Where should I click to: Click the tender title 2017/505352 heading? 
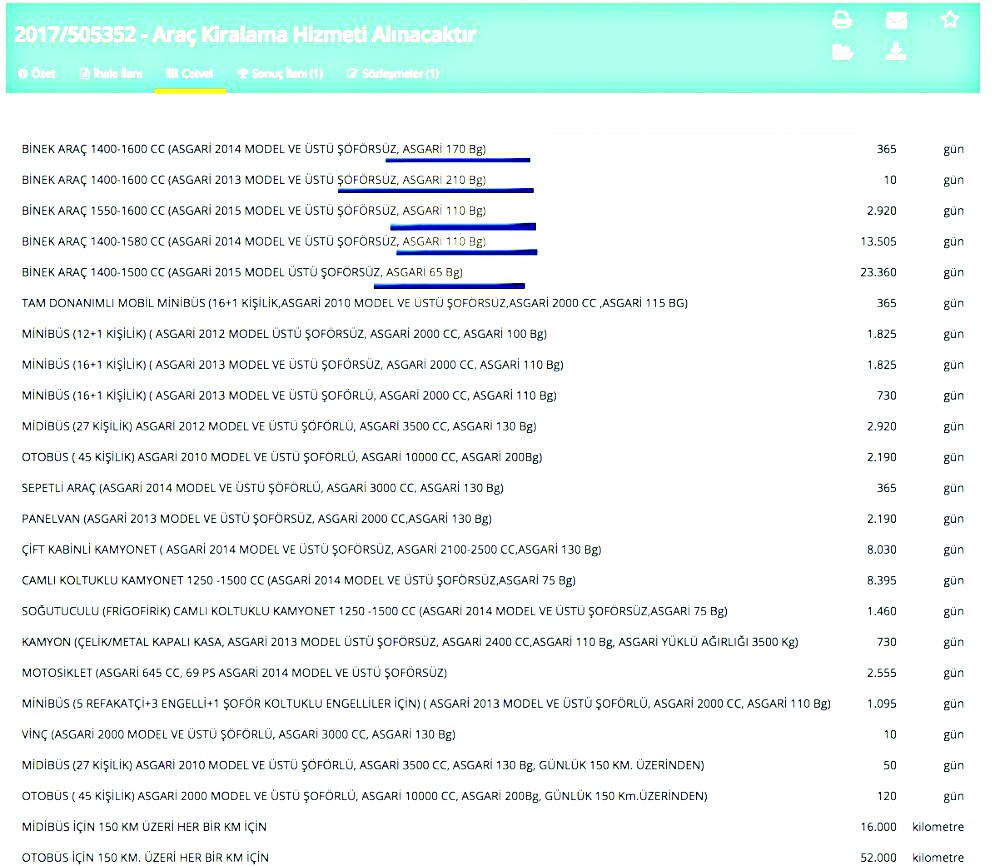click(245, 35)
